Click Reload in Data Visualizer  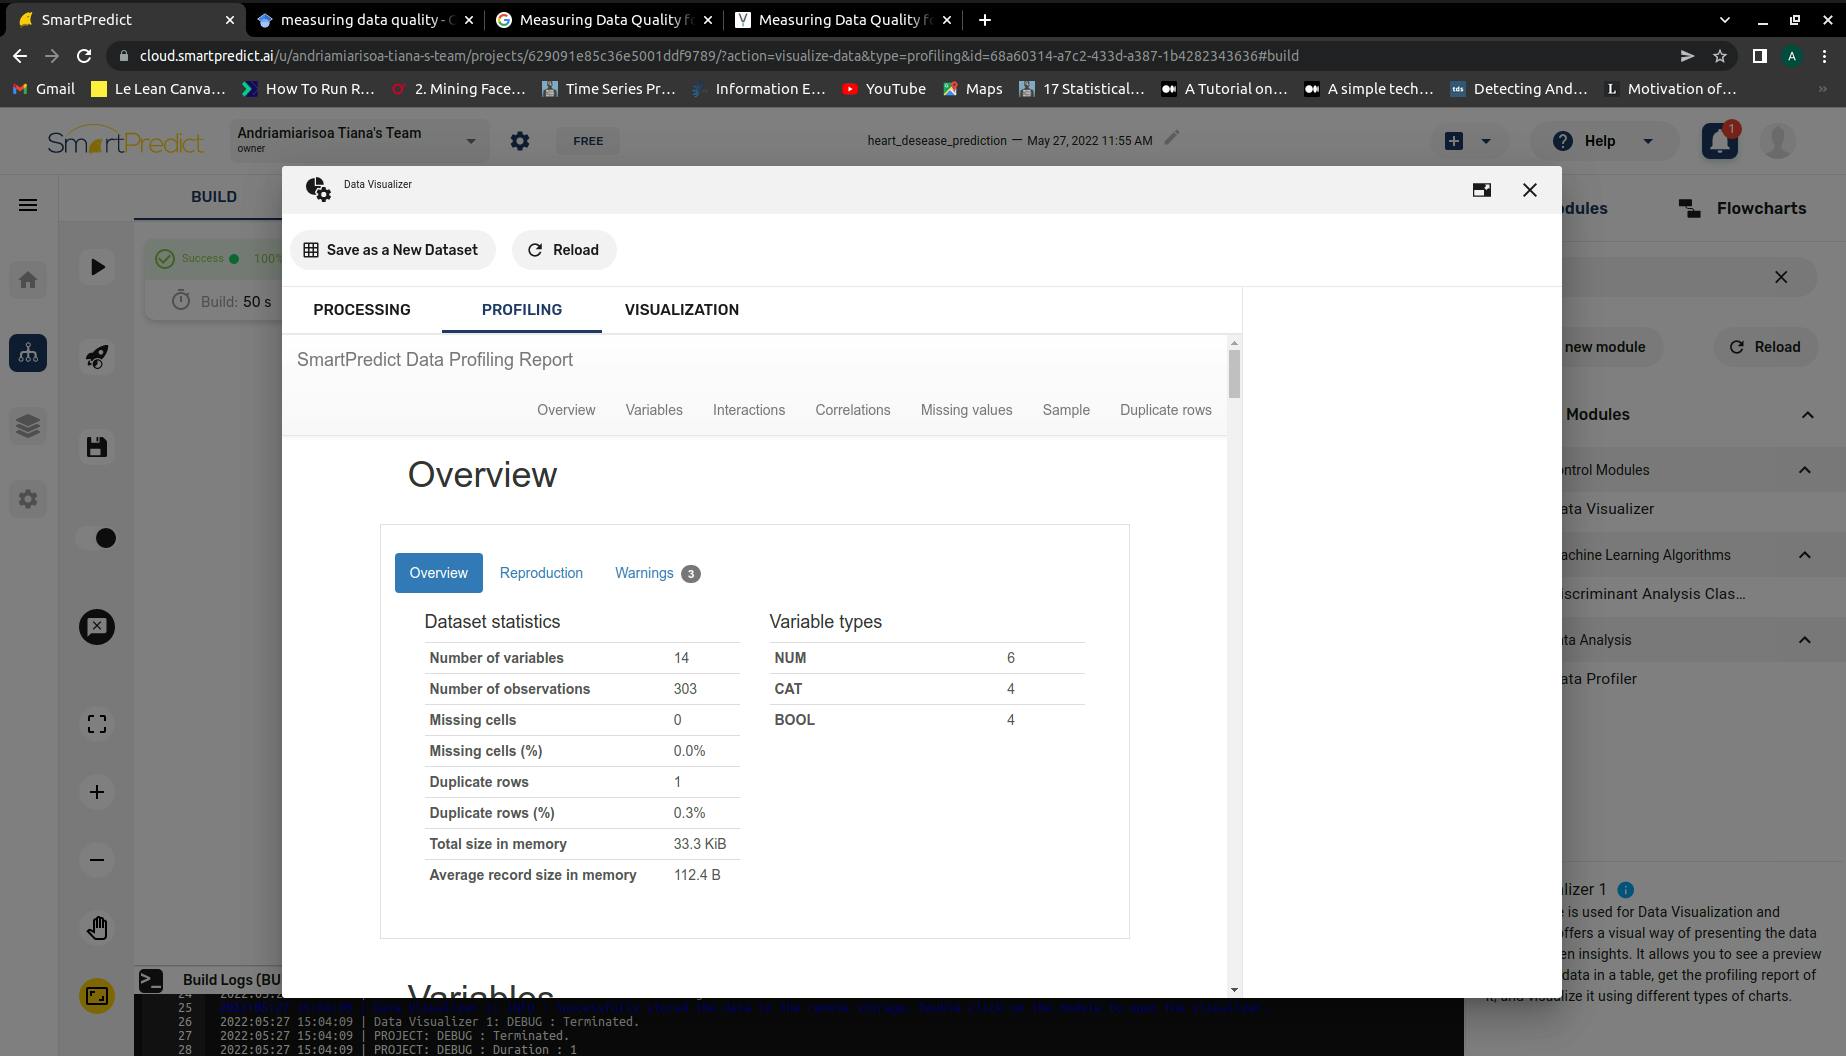[x=564, y=250]
